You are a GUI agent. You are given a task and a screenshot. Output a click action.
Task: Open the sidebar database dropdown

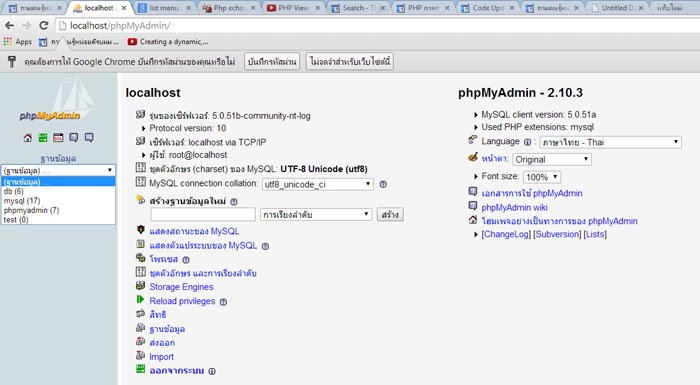[58, 170]
